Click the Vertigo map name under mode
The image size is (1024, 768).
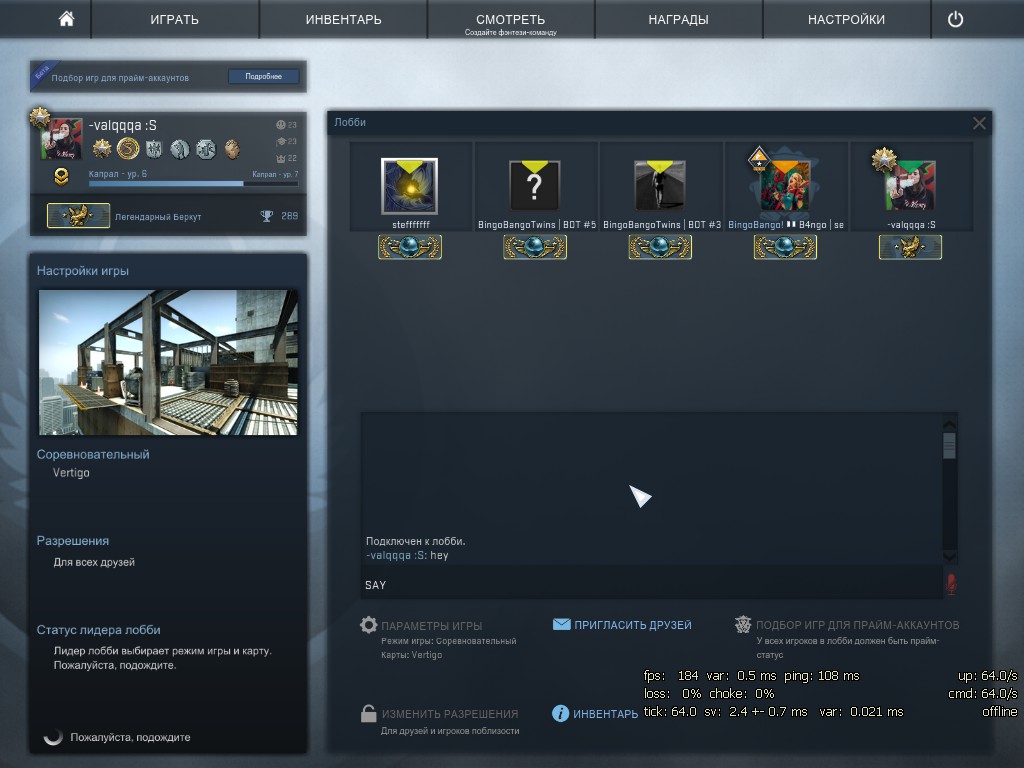click(x=71, y=472)
